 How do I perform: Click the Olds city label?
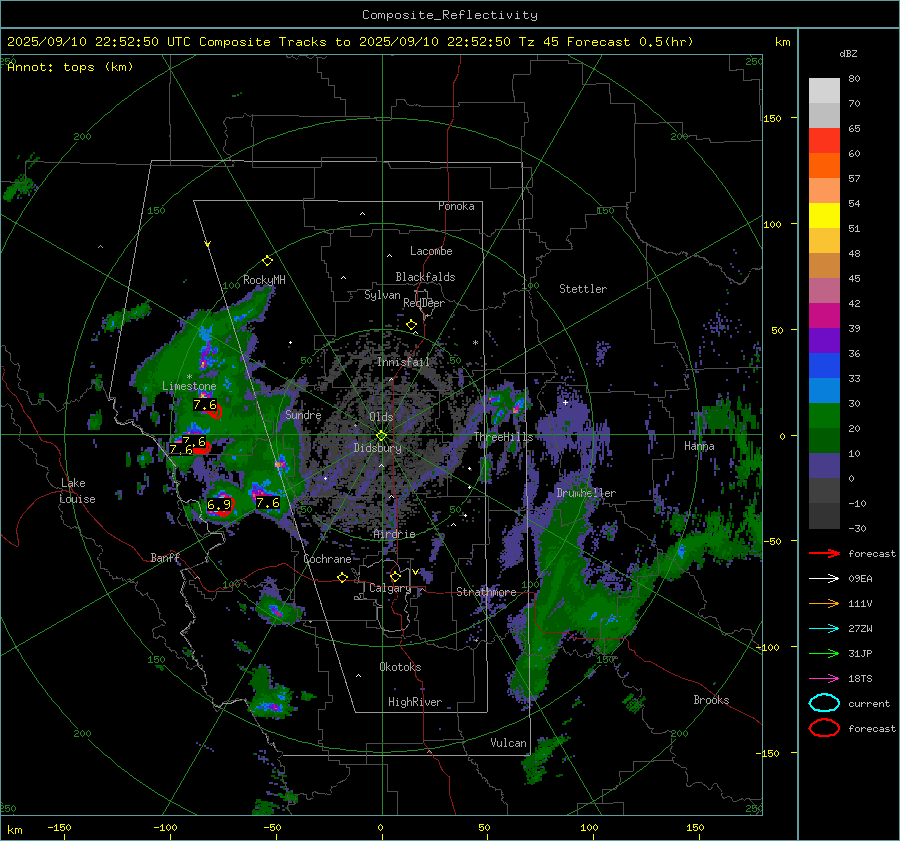[x=381, y=417]
